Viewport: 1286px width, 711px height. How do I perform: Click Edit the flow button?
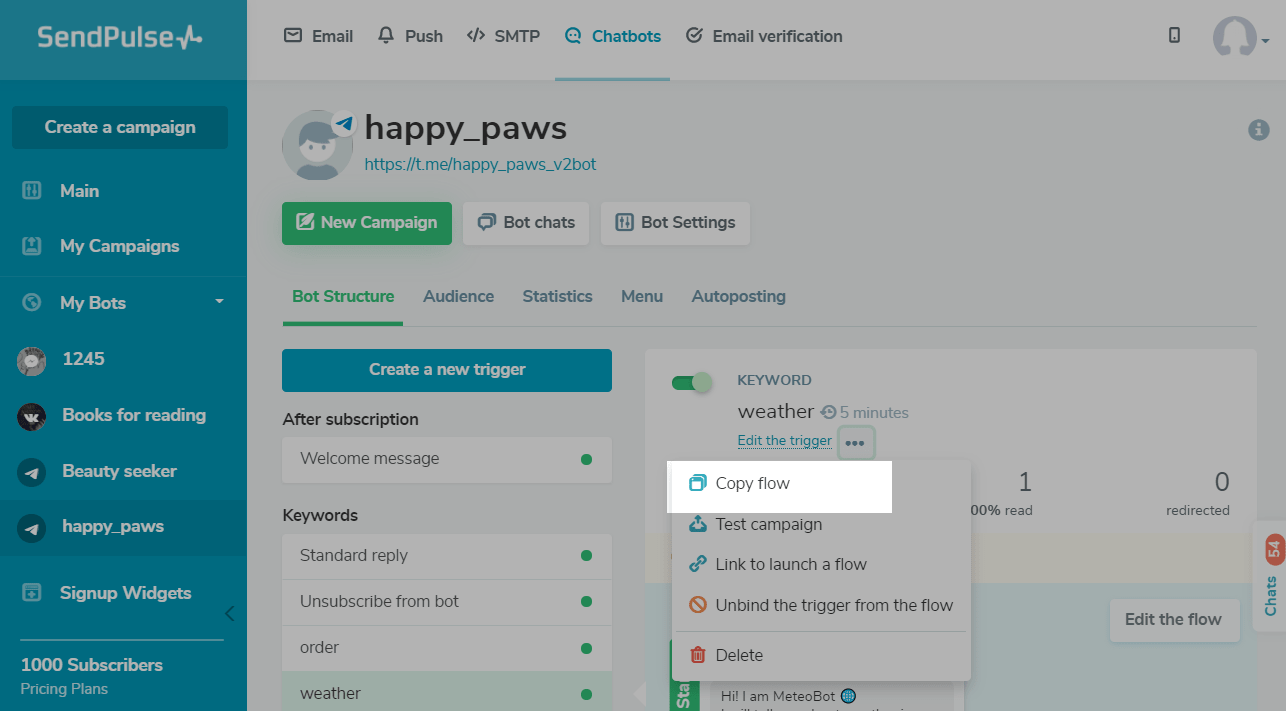click(1174, 620)
